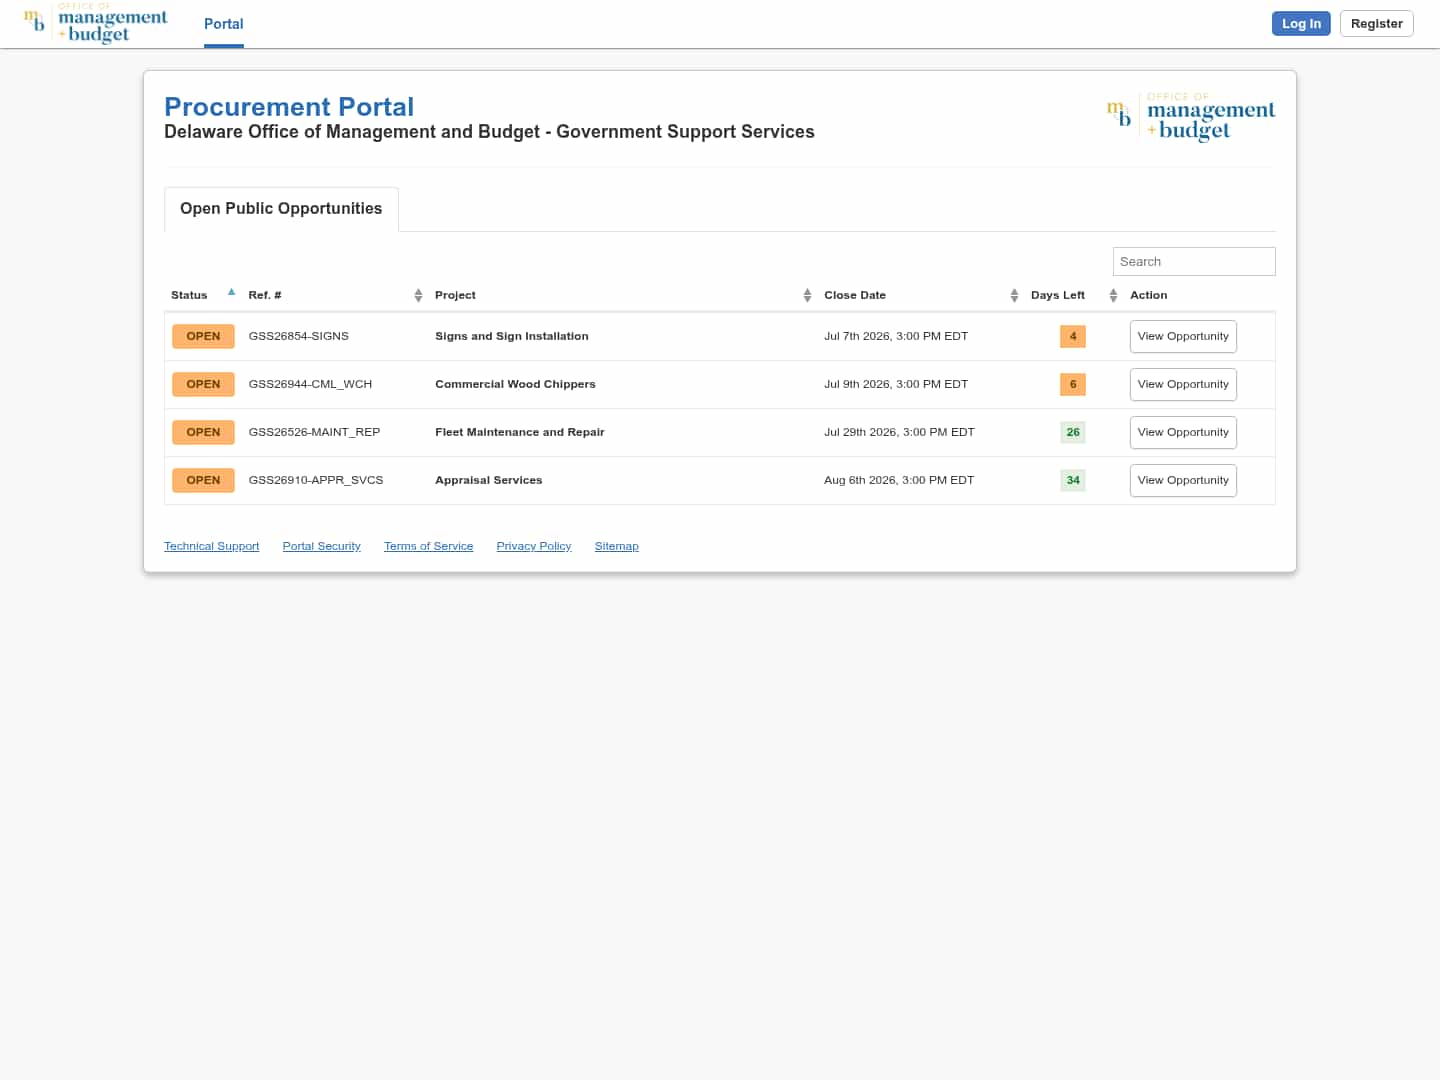Sort by Ref. # column sort arrows

[x=418, y=295]
